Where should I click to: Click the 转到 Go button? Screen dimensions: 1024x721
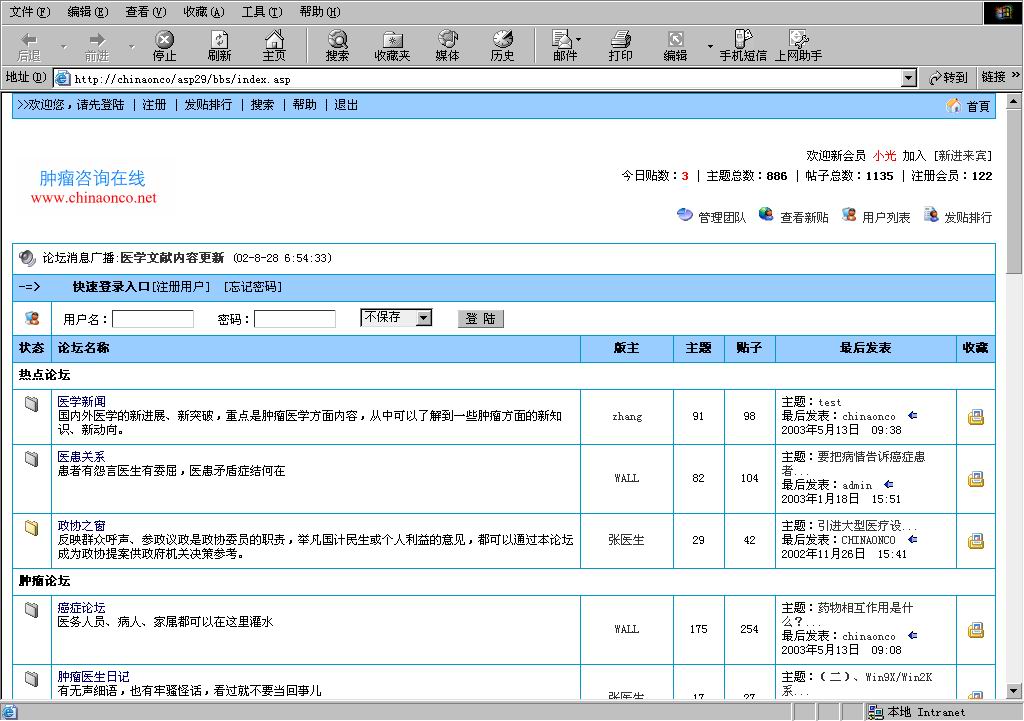coord(948,78)
